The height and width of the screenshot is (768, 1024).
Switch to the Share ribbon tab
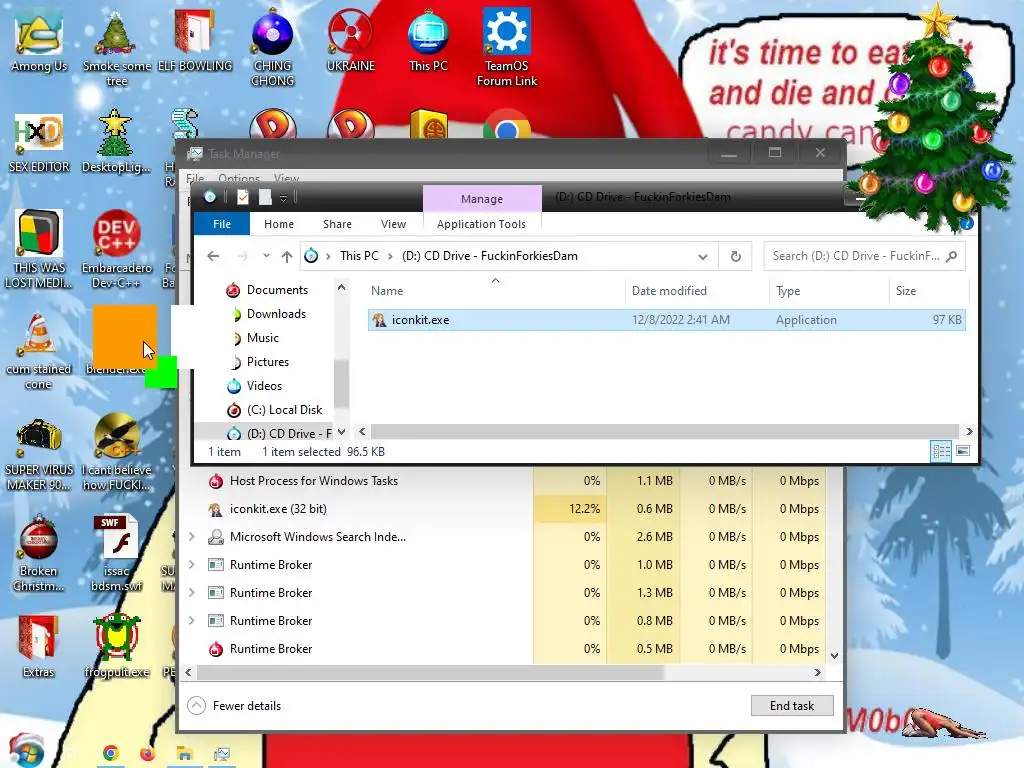pos(337,224)
